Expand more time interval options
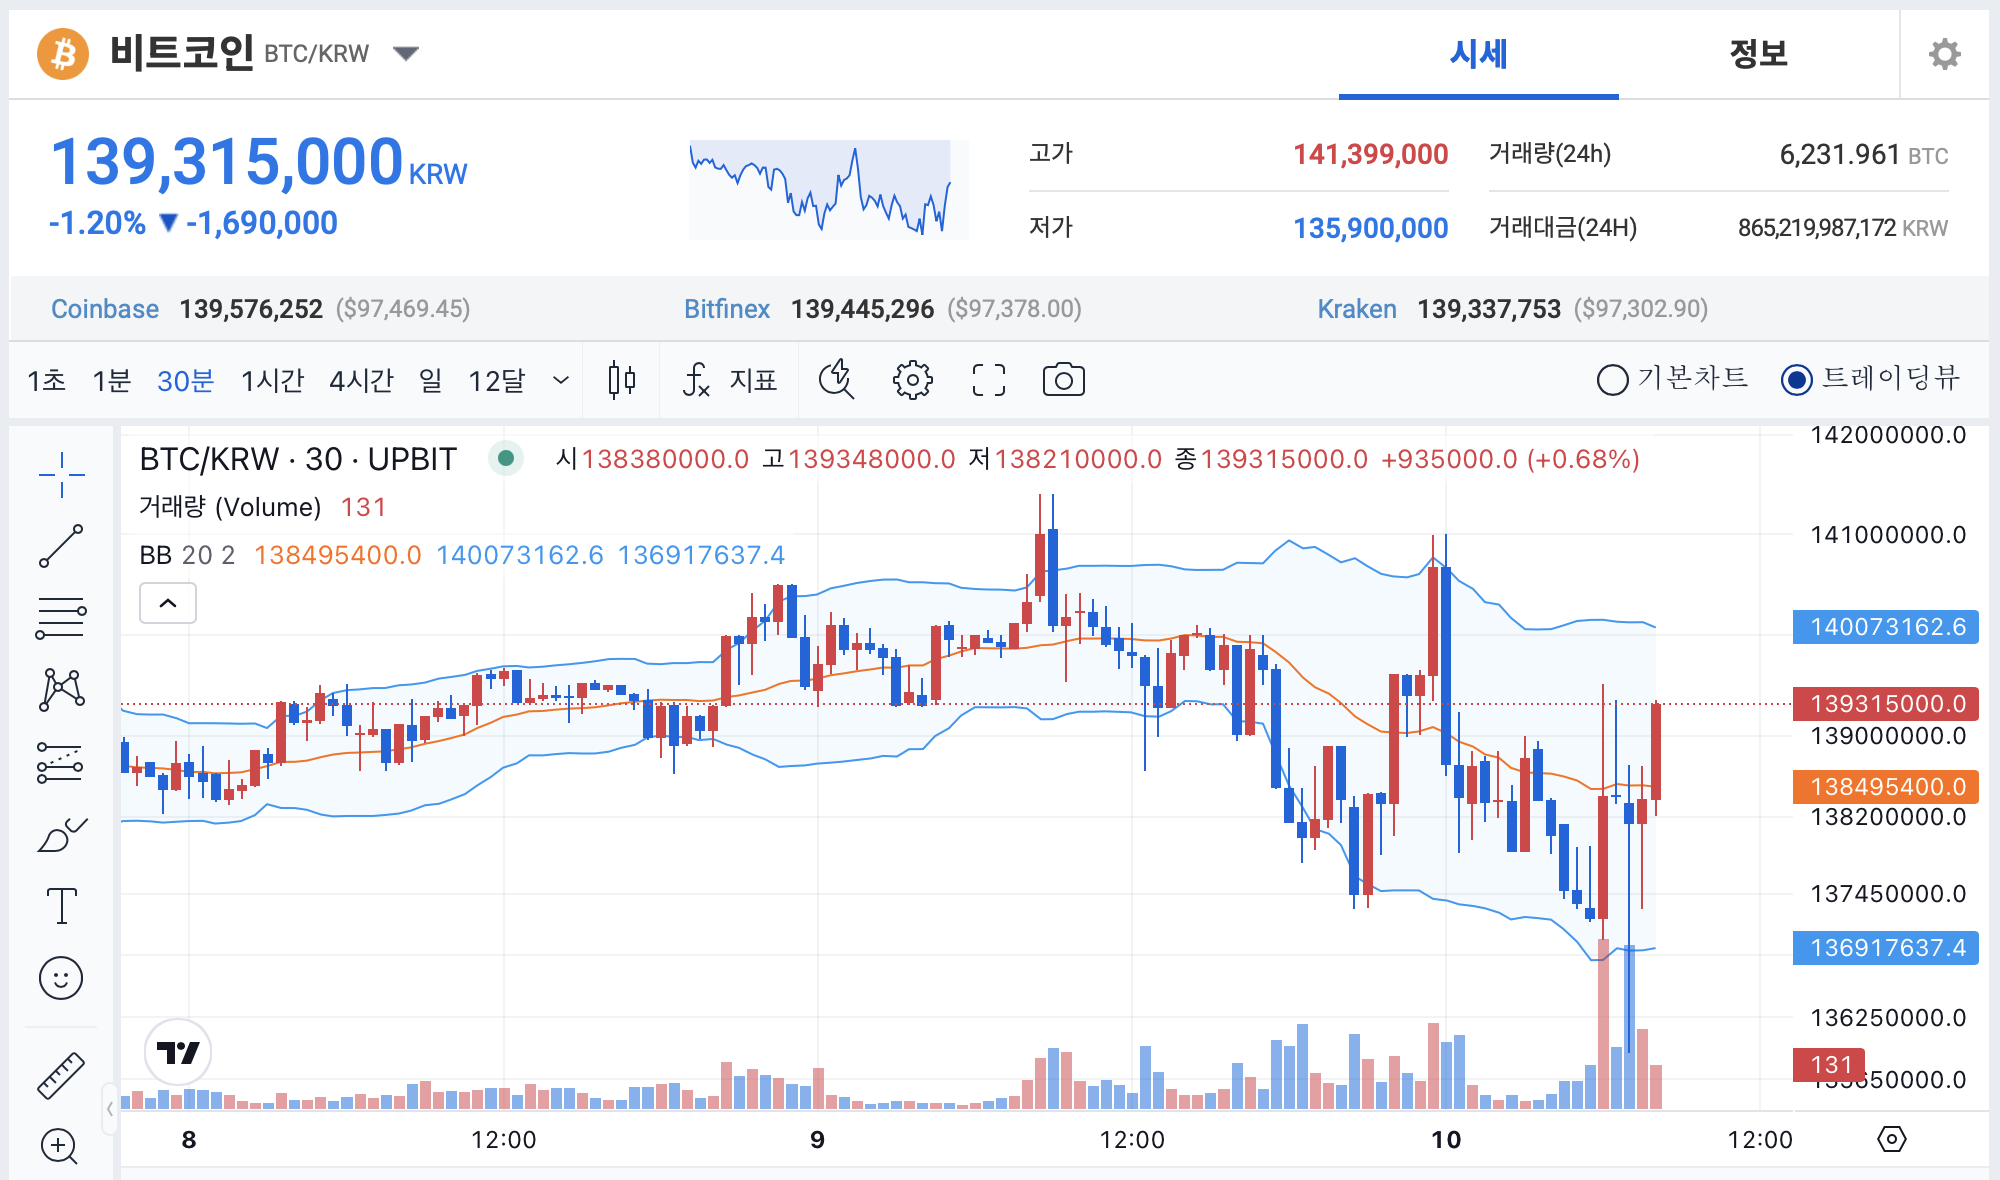 561,380
